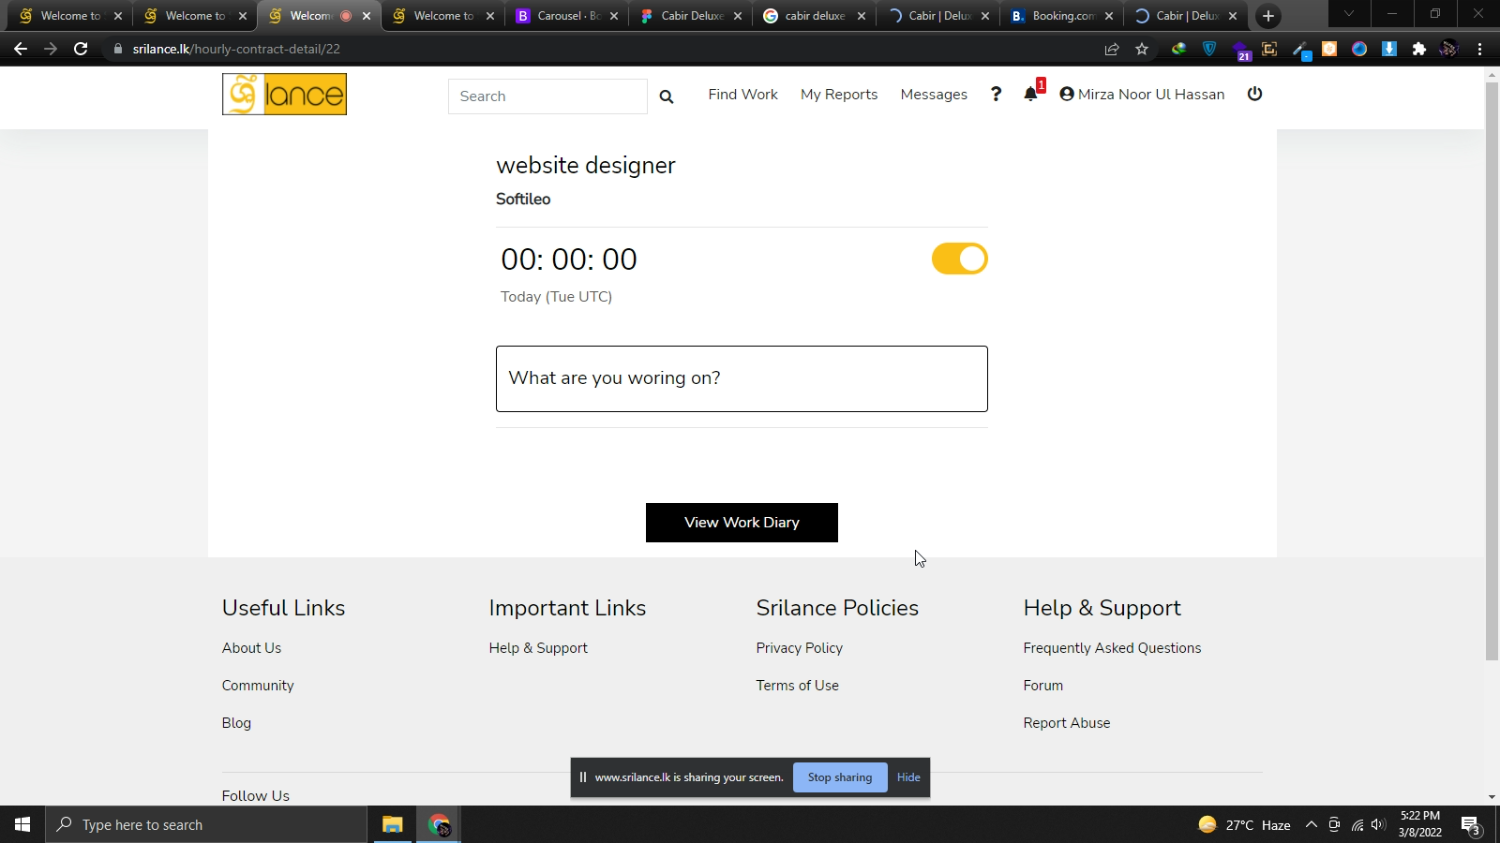Open the browser extensions puzzle icon
Viewport: 1500px width, 843px height.
coord(1419,49)
